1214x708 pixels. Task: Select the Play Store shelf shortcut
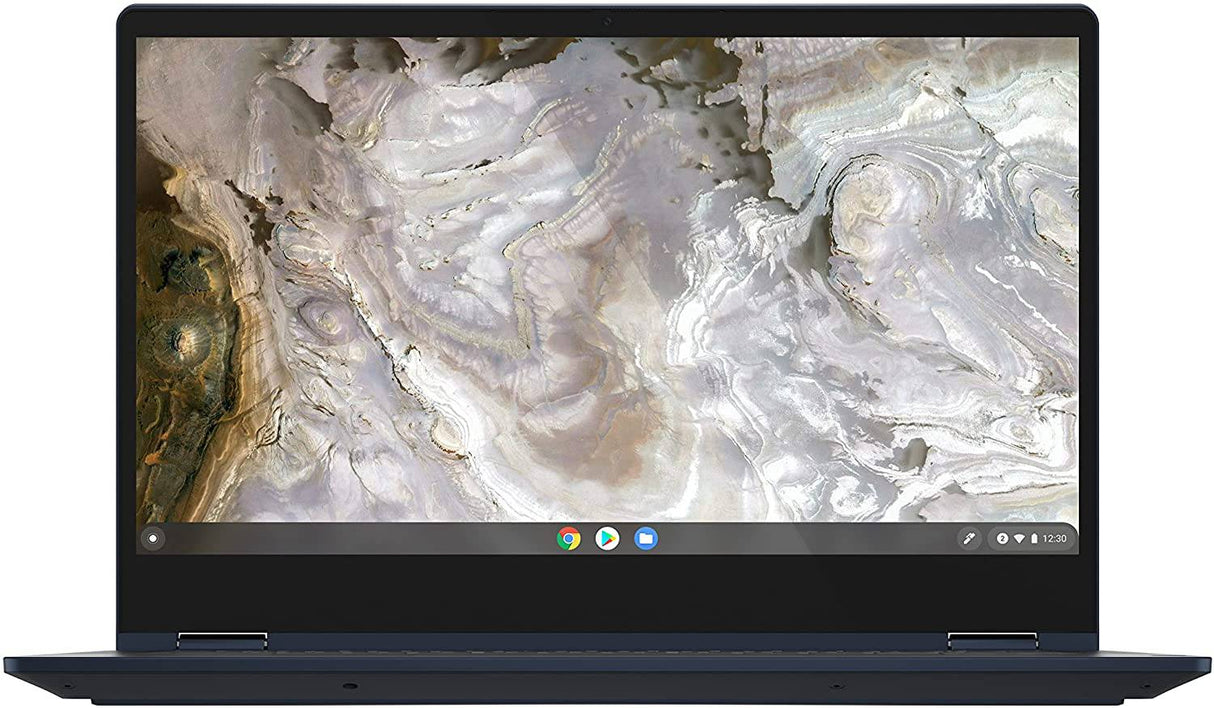[x=605, y=538]
